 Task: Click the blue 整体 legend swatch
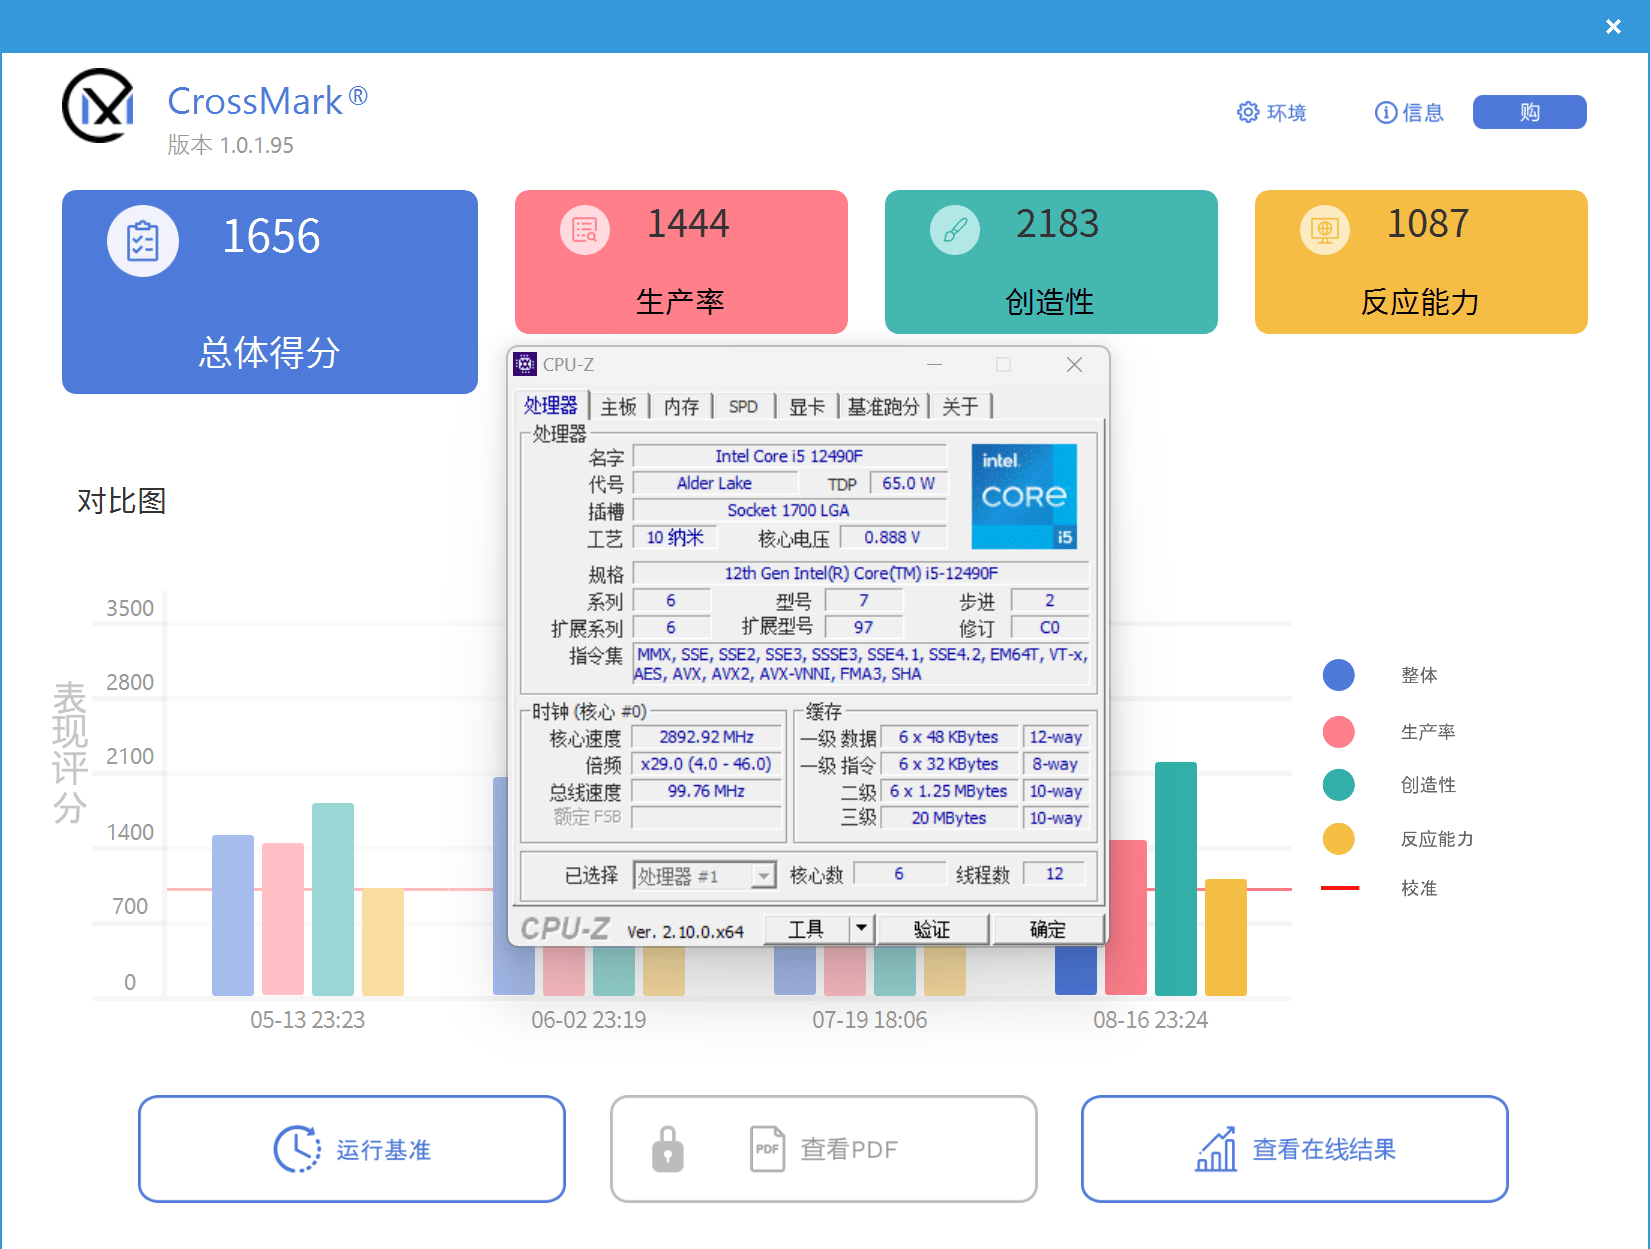point(1338,675)
